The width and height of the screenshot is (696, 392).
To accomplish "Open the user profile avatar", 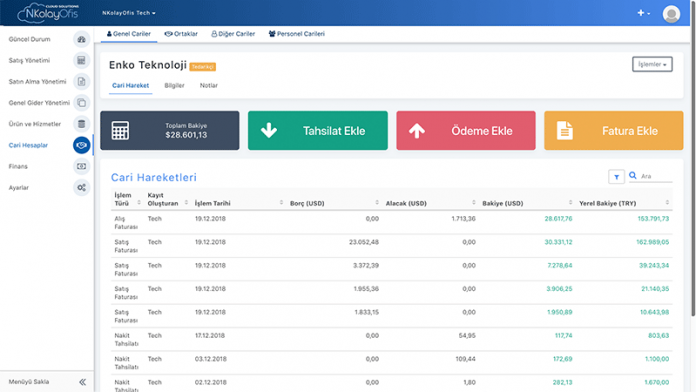I will click(671, 13).
